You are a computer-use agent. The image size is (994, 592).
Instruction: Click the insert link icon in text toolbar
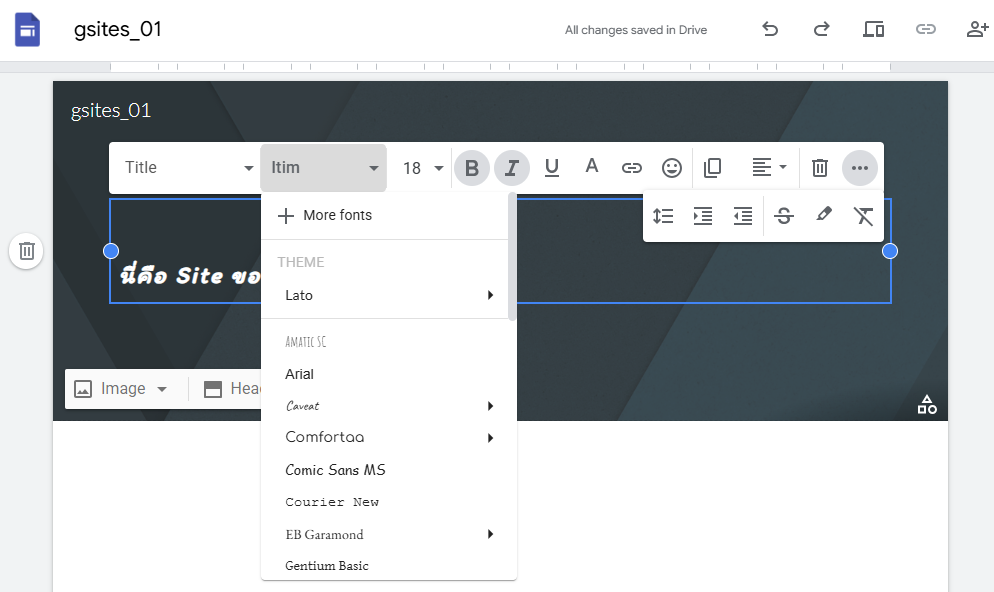[632, 168]
